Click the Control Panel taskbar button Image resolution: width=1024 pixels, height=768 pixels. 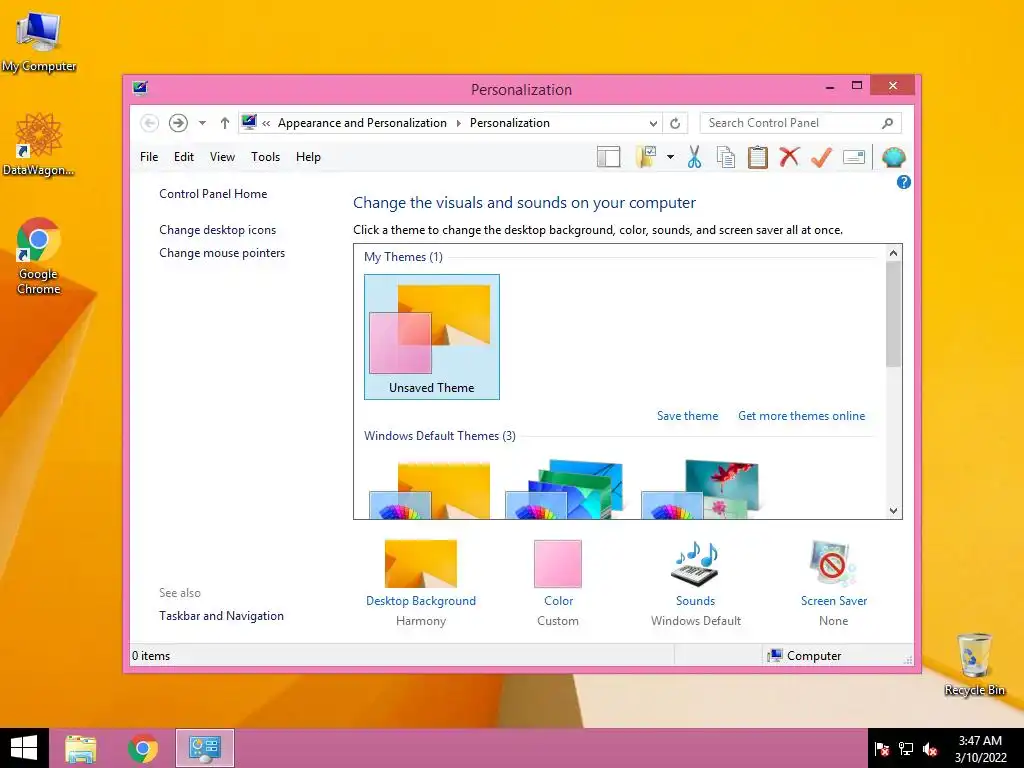[204, 748]
